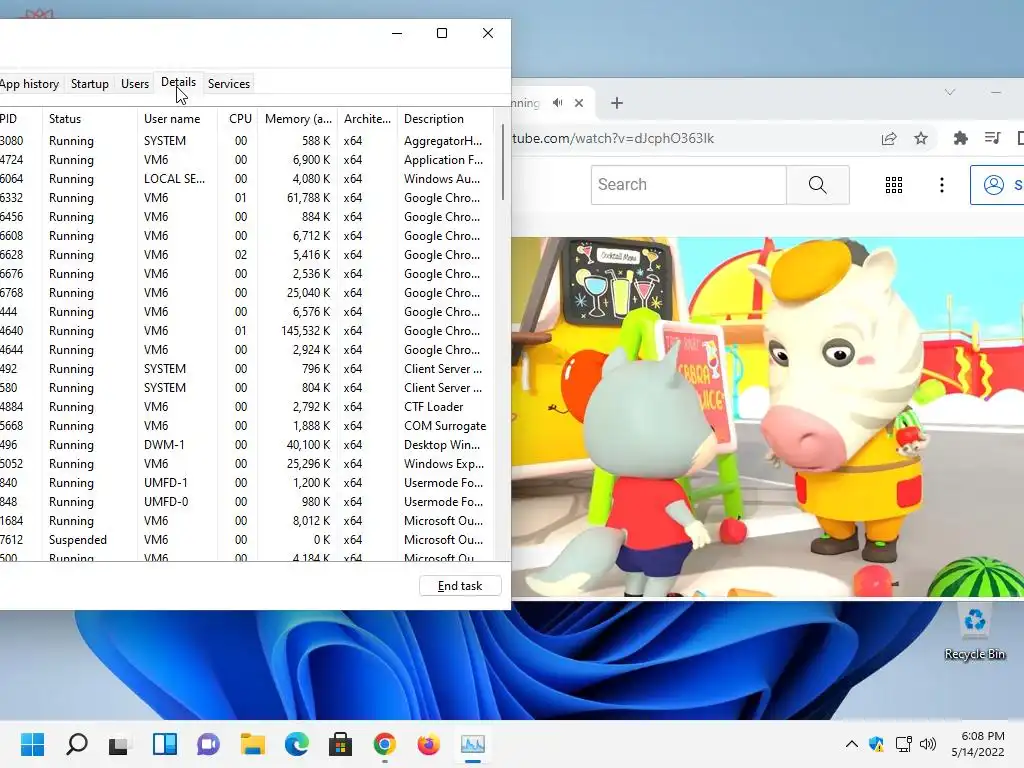Image resolution: width=1024 pixels, height=768 pixels.
Task: Sort by User name column header
Action: 177,119
